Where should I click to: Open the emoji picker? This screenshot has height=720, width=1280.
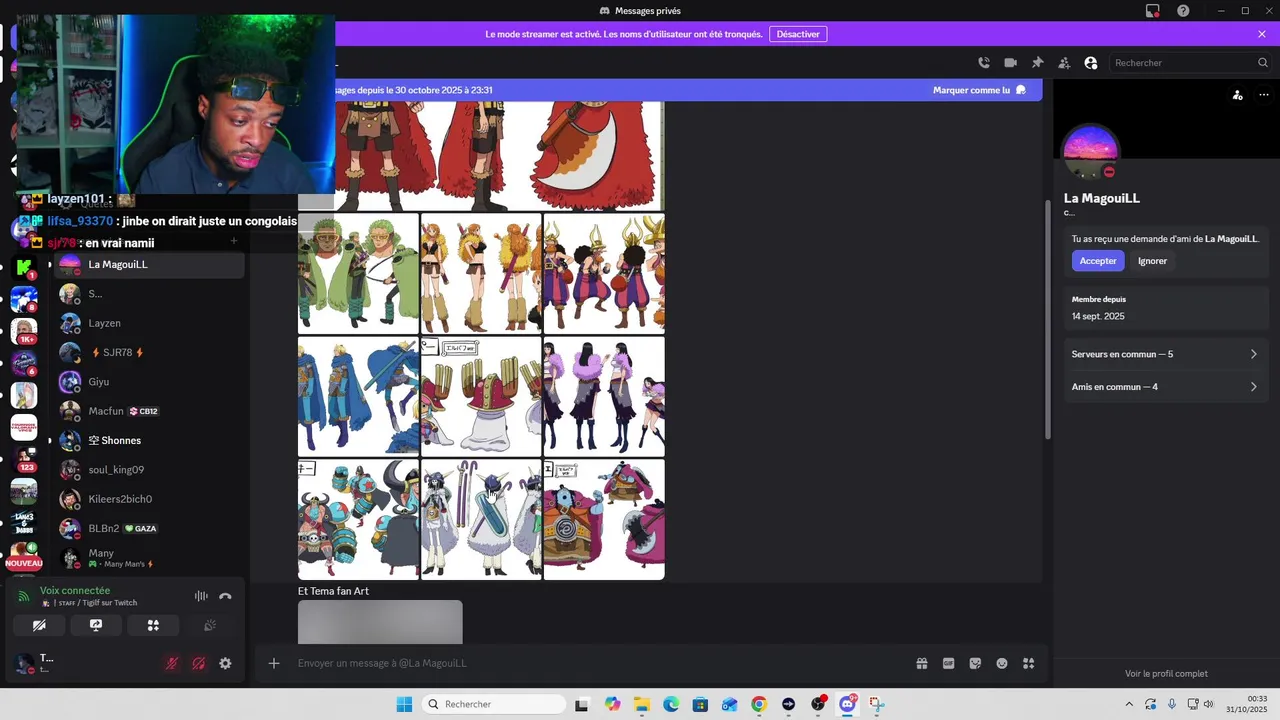pyautogui.click(x=1002, y=663)
